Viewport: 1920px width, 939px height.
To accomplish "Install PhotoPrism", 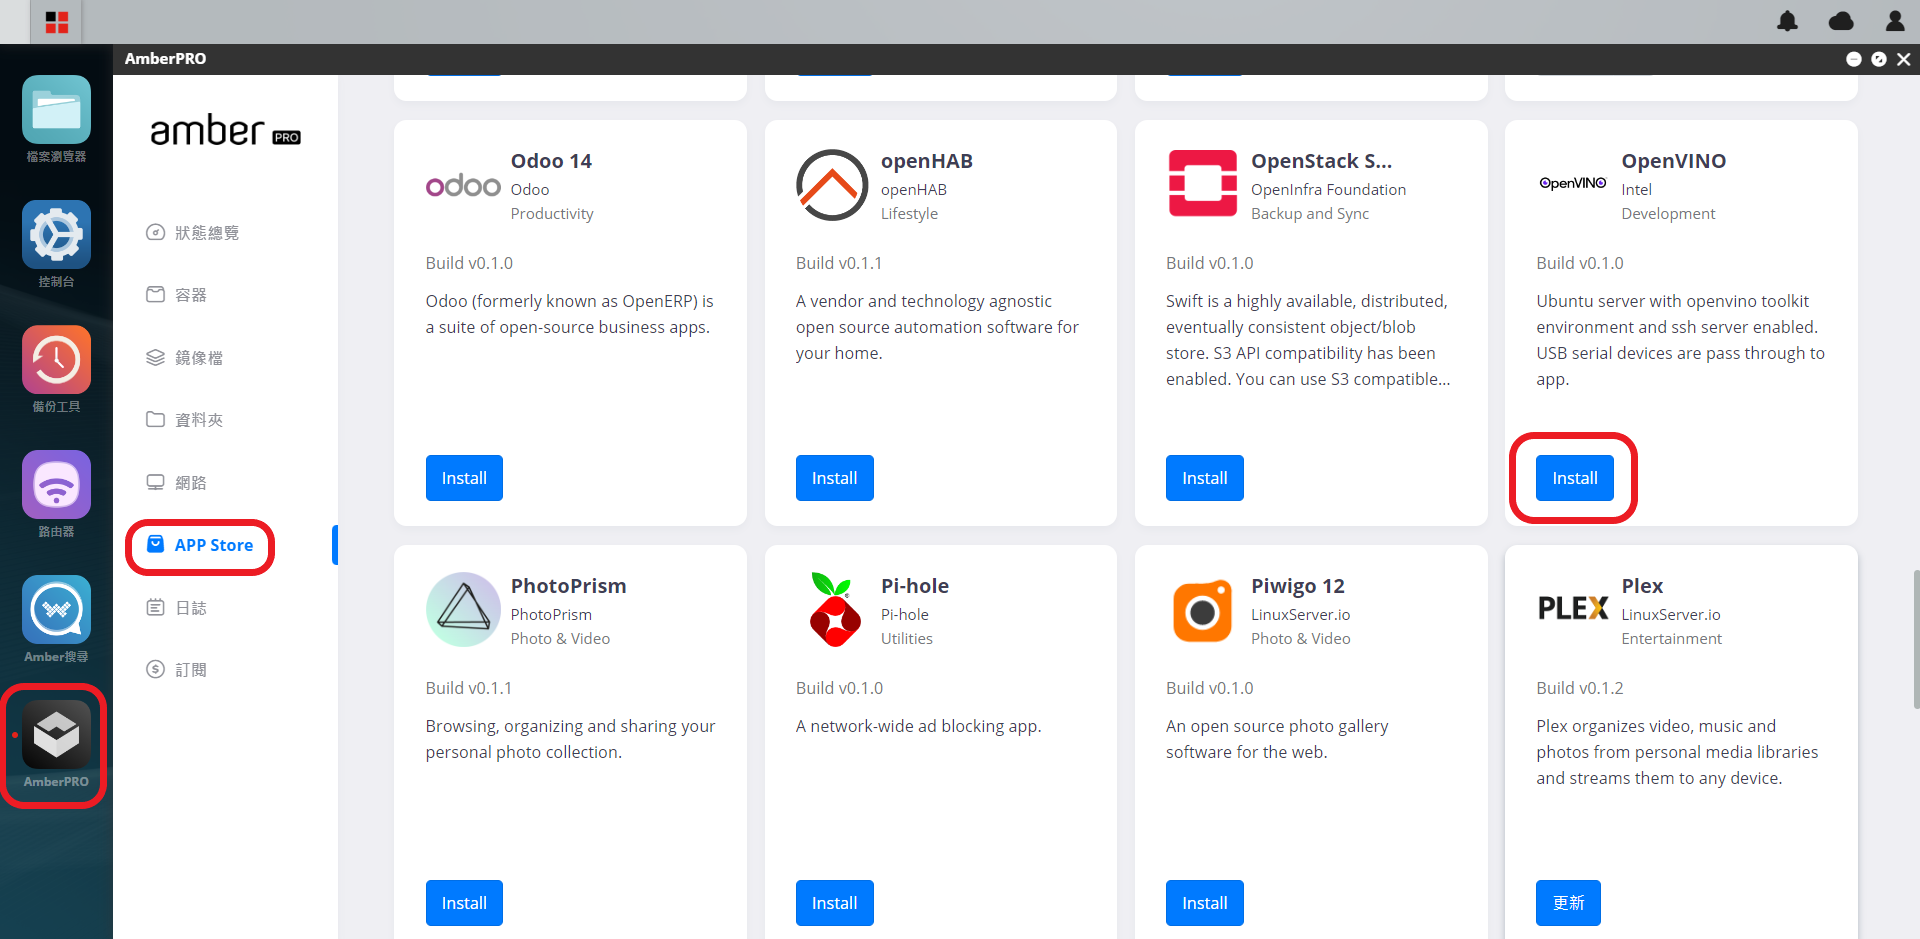I will tap(464, 903).
